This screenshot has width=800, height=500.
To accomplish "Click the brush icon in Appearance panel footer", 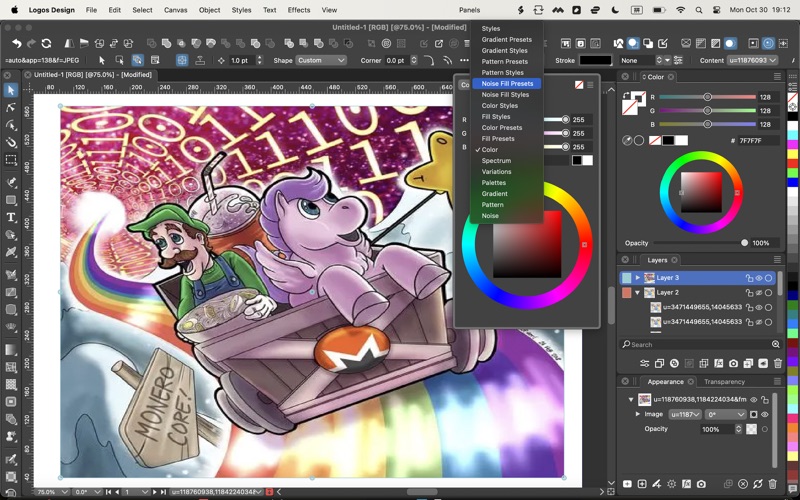I will point(657,484).
